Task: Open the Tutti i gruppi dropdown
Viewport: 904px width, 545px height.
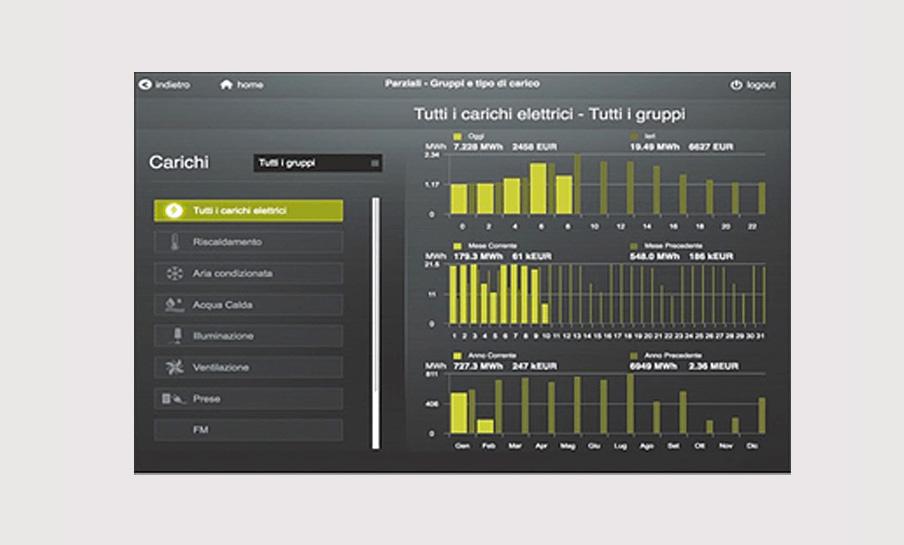Action: [318, 163]
